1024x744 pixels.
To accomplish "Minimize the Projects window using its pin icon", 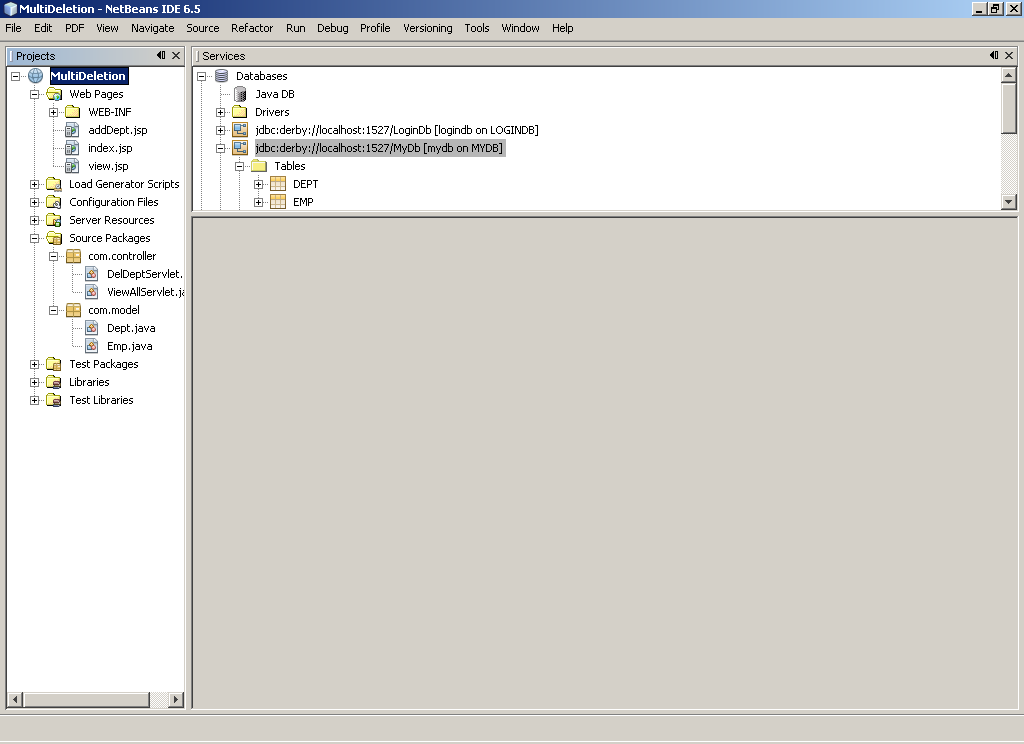I will [x=166, y=55].
